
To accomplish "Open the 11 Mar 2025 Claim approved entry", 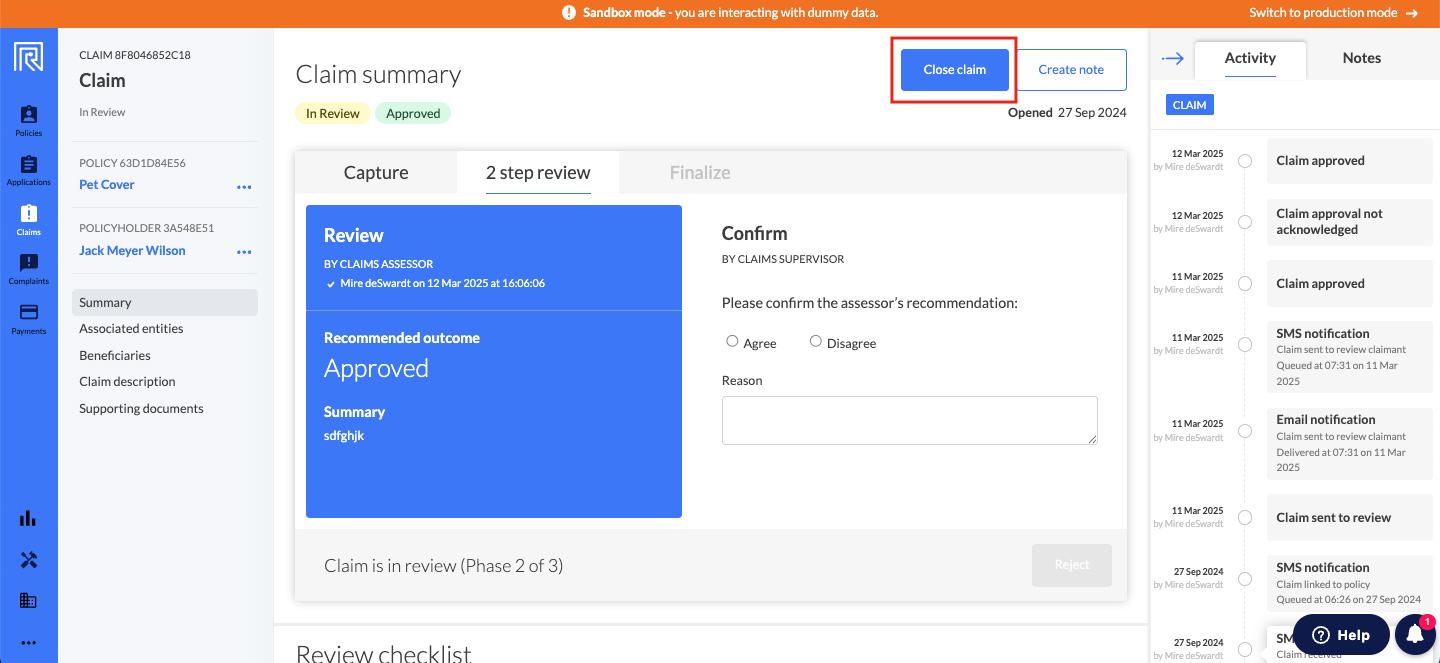I will [x=1350, y=284].
